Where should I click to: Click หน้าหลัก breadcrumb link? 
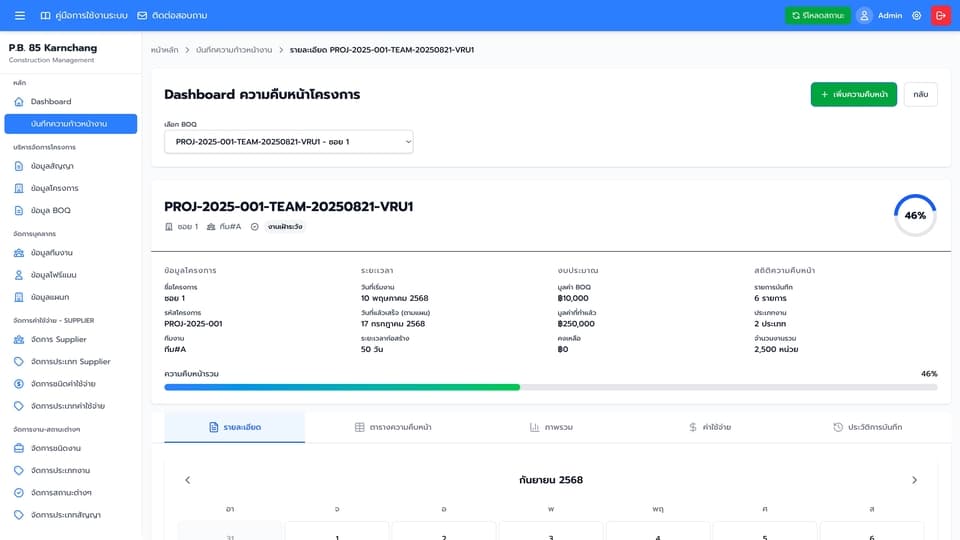pos(164,50)
